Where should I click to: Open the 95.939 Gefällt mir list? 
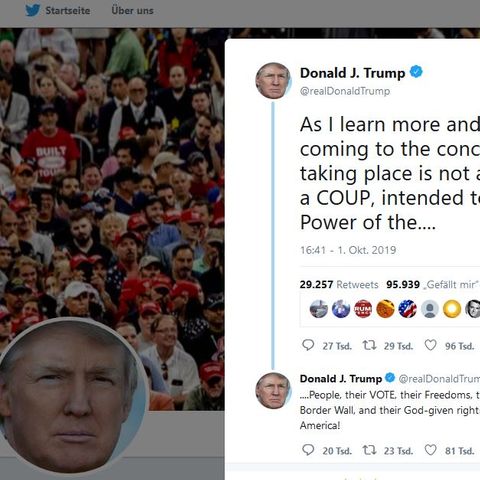coord(433,284)
